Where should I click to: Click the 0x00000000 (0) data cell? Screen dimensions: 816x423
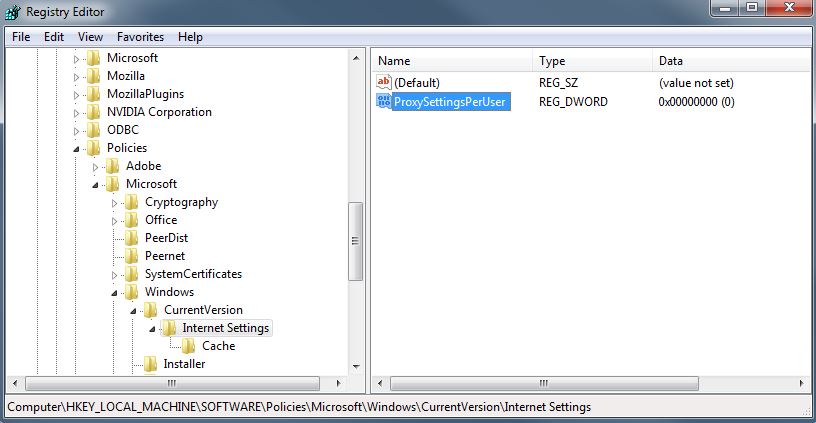696,101
